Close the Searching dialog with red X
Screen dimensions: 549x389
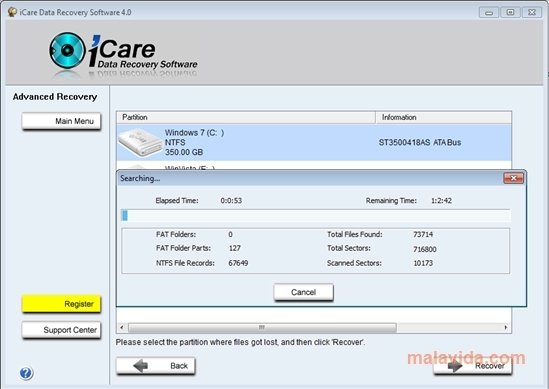513,178
